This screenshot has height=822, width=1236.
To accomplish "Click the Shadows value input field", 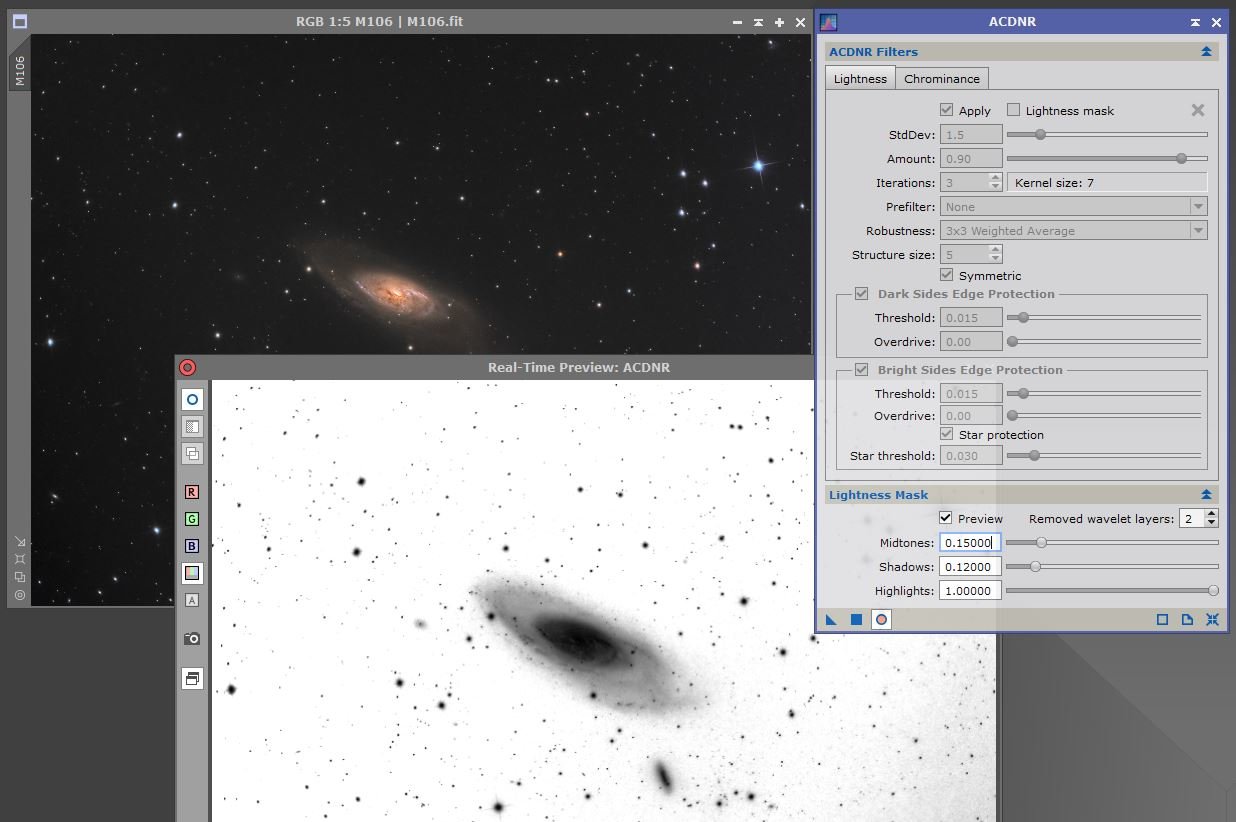I will point(969,567).
